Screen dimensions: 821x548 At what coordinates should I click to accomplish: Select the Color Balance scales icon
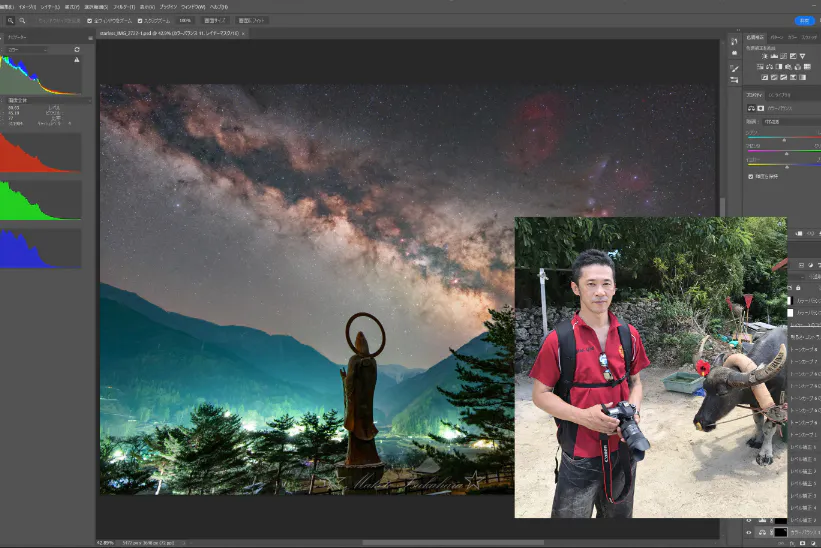pos(769,67)
